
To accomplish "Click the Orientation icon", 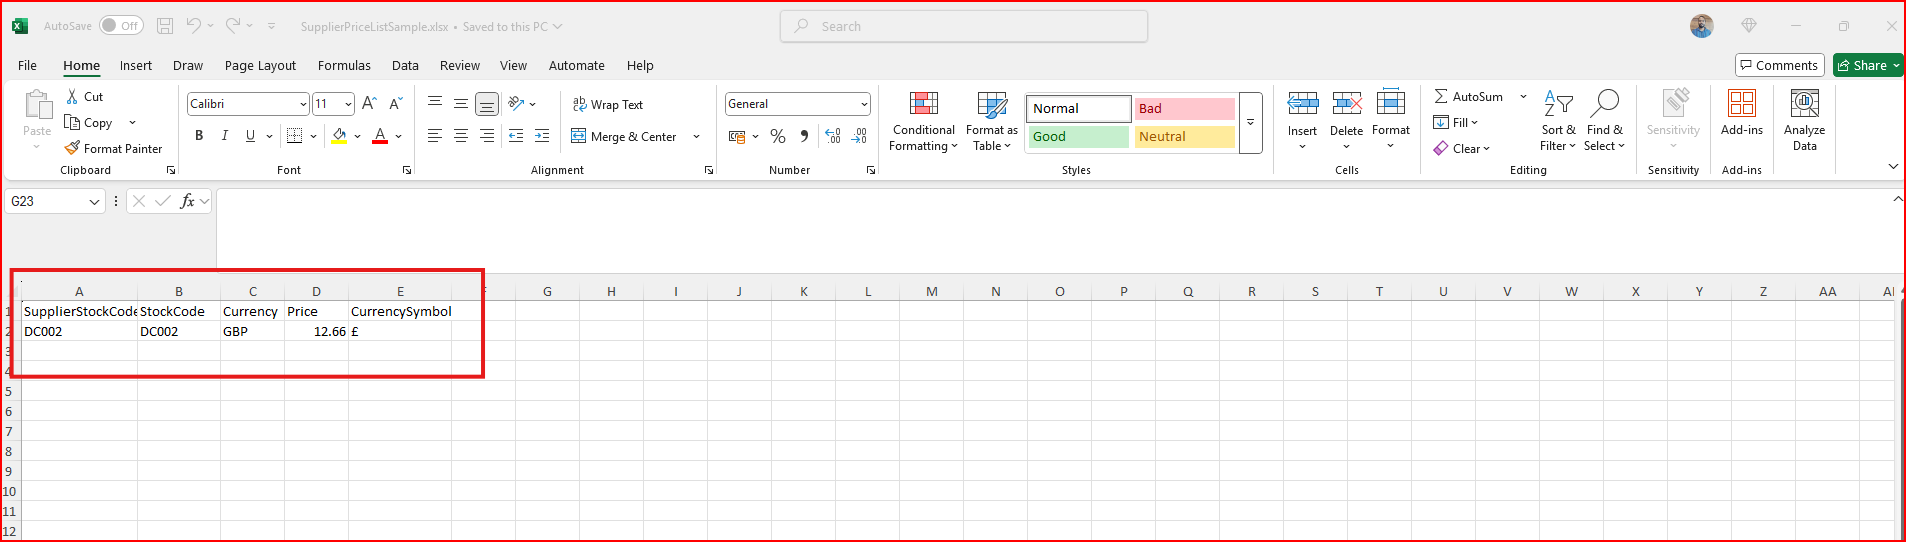I will pos(516,104).
